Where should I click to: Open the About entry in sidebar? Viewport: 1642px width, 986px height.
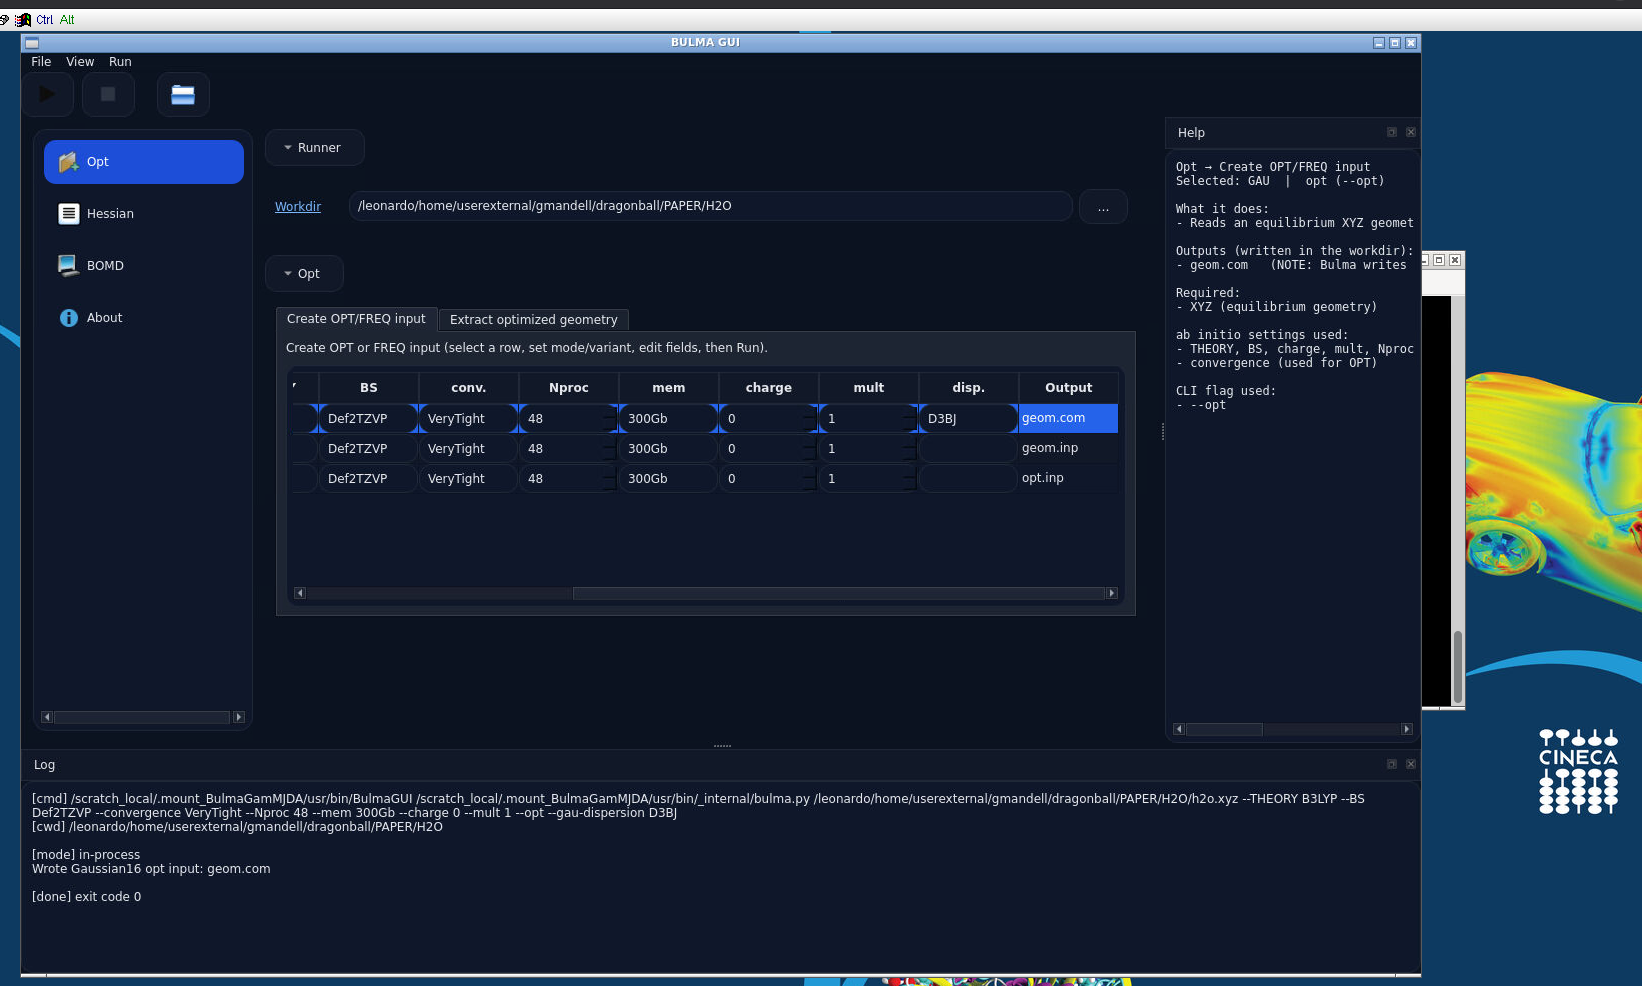[x=144, y=318]
